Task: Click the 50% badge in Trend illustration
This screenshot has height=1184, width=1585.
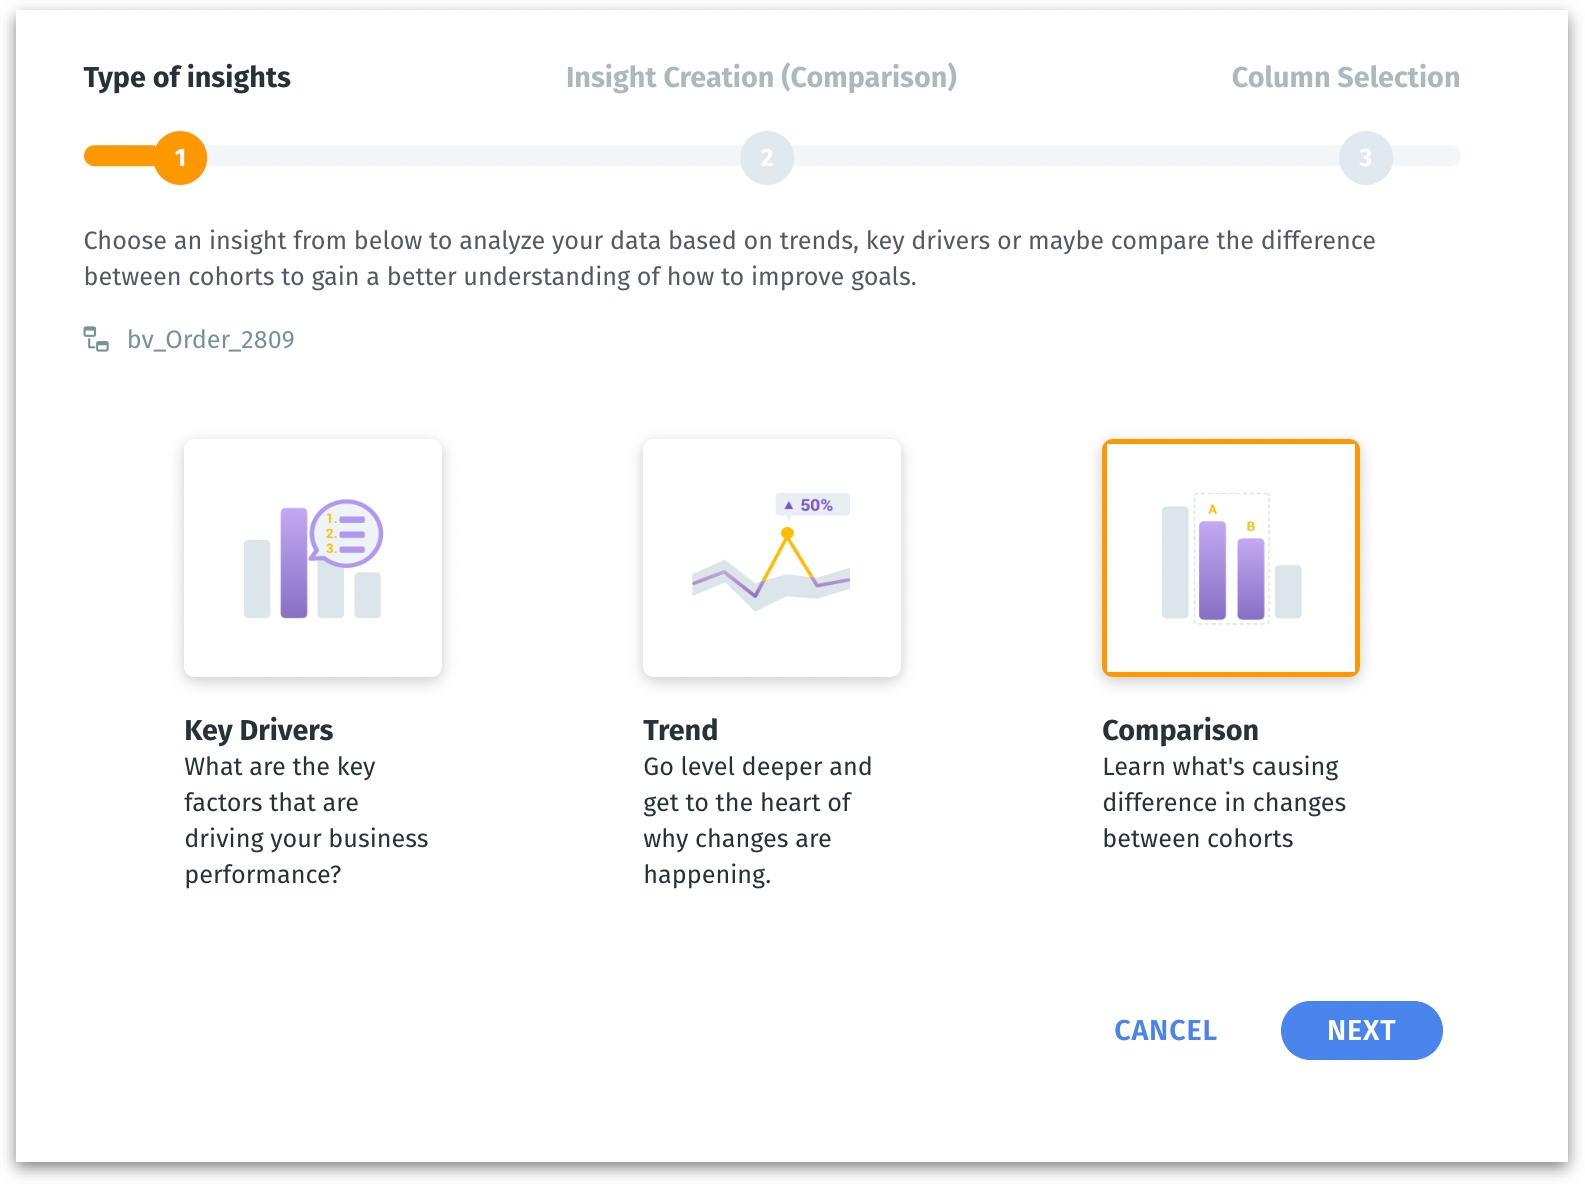Action: (x=813, y=505)
